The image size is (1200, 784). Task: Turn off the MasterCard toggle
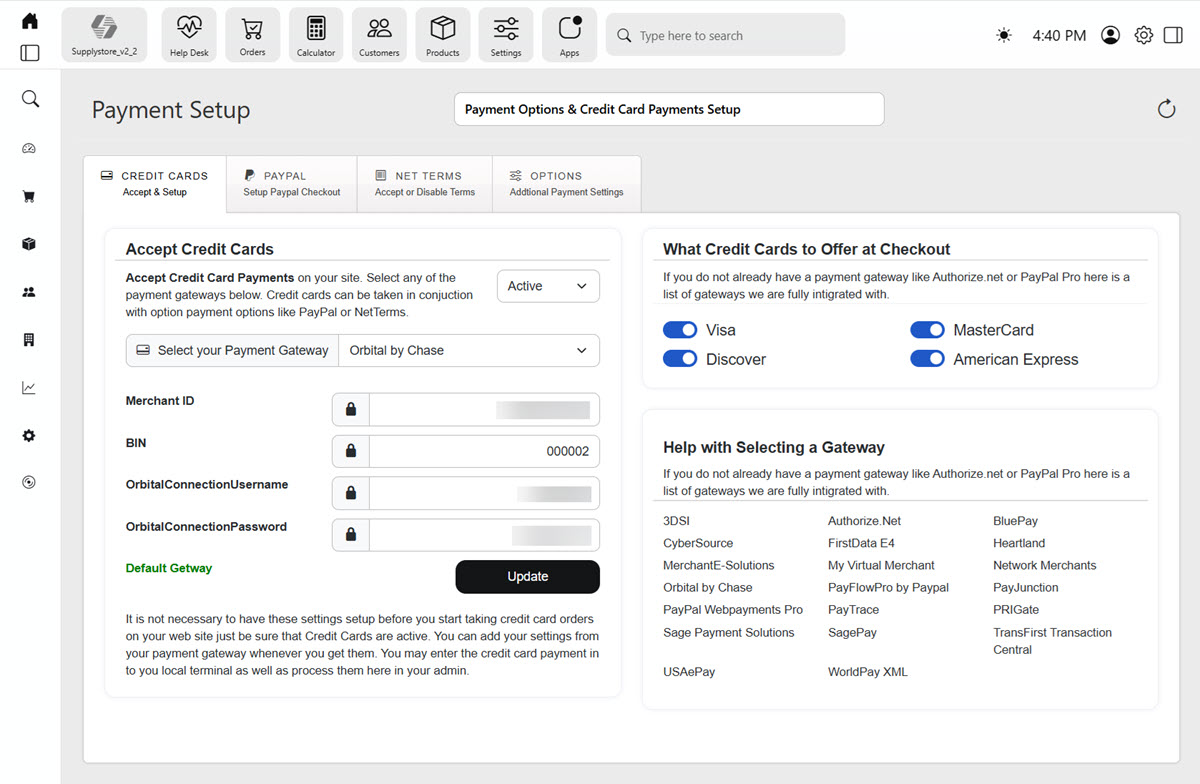[927, 330]
